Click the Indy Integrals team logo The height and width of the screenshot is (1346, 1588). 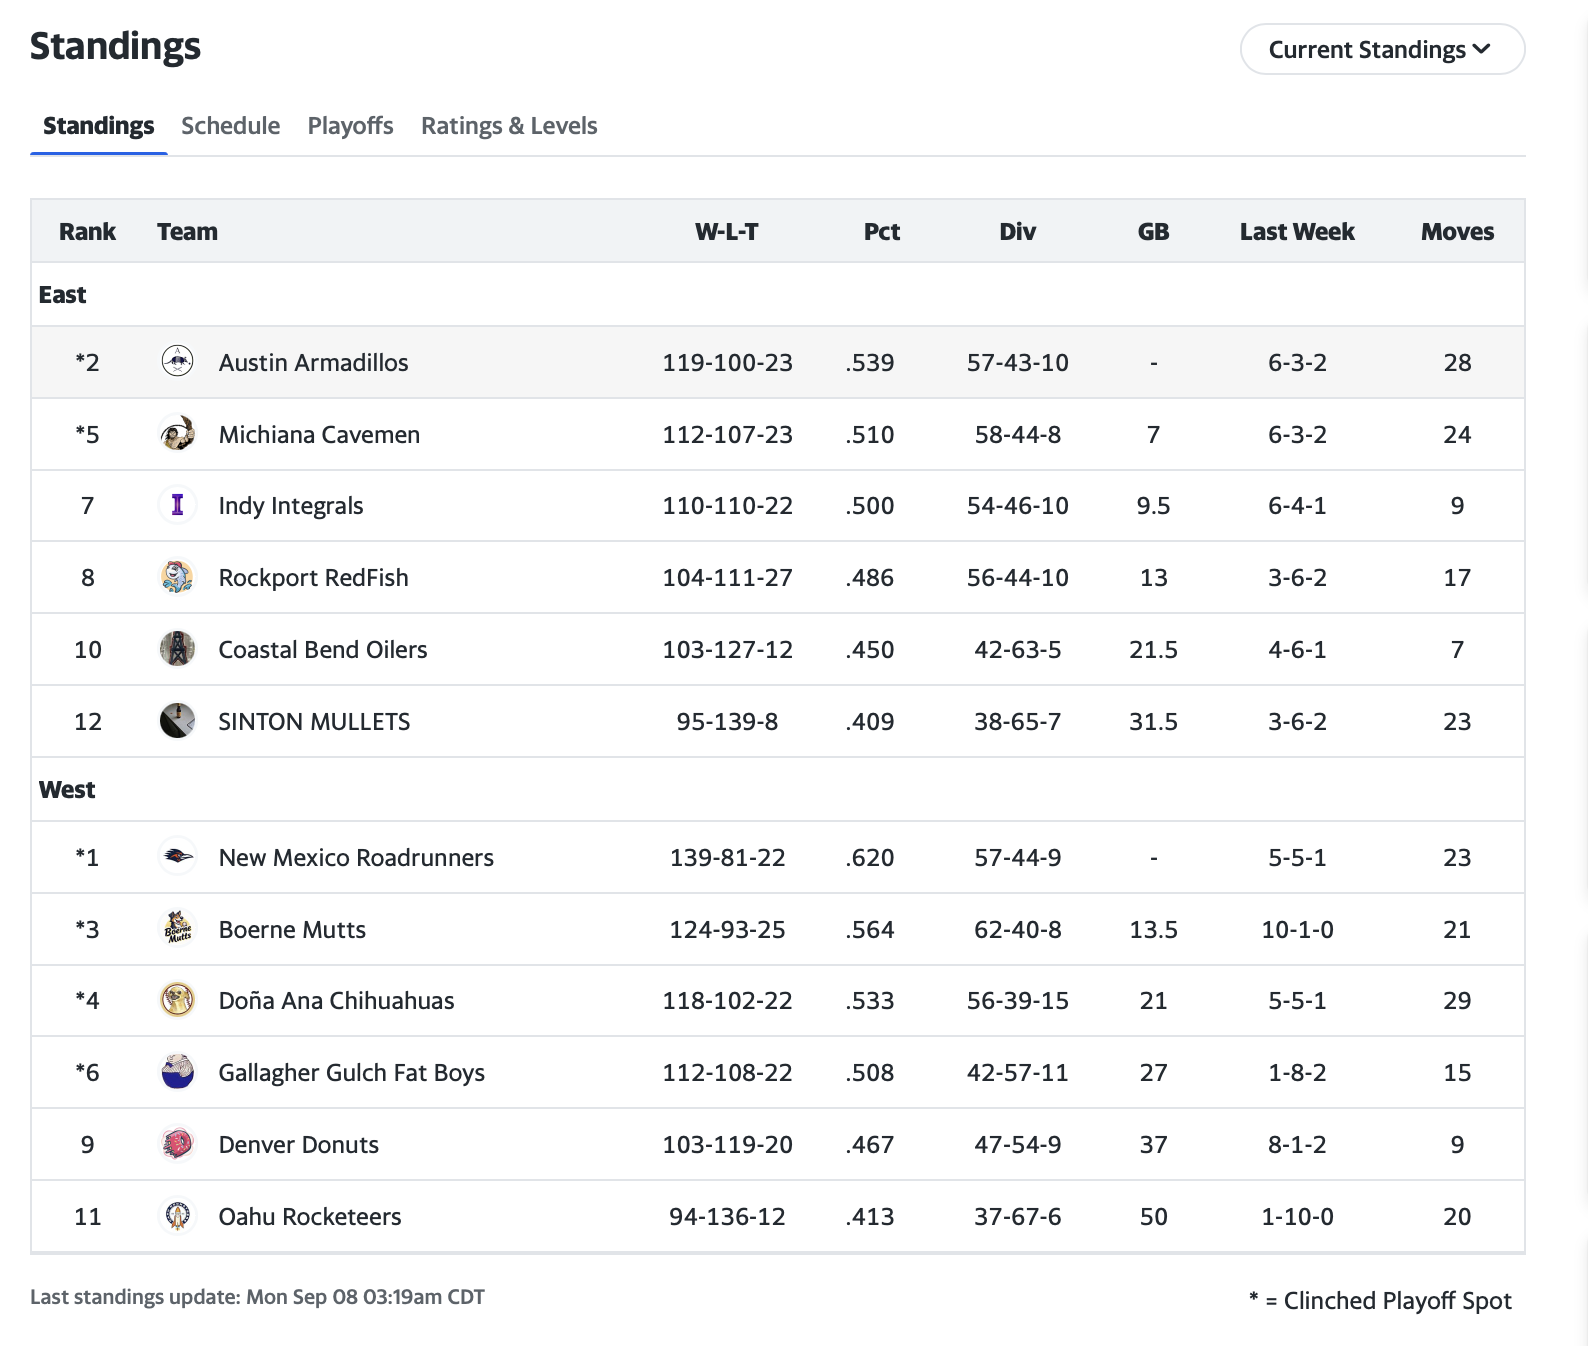coord(177,505)
